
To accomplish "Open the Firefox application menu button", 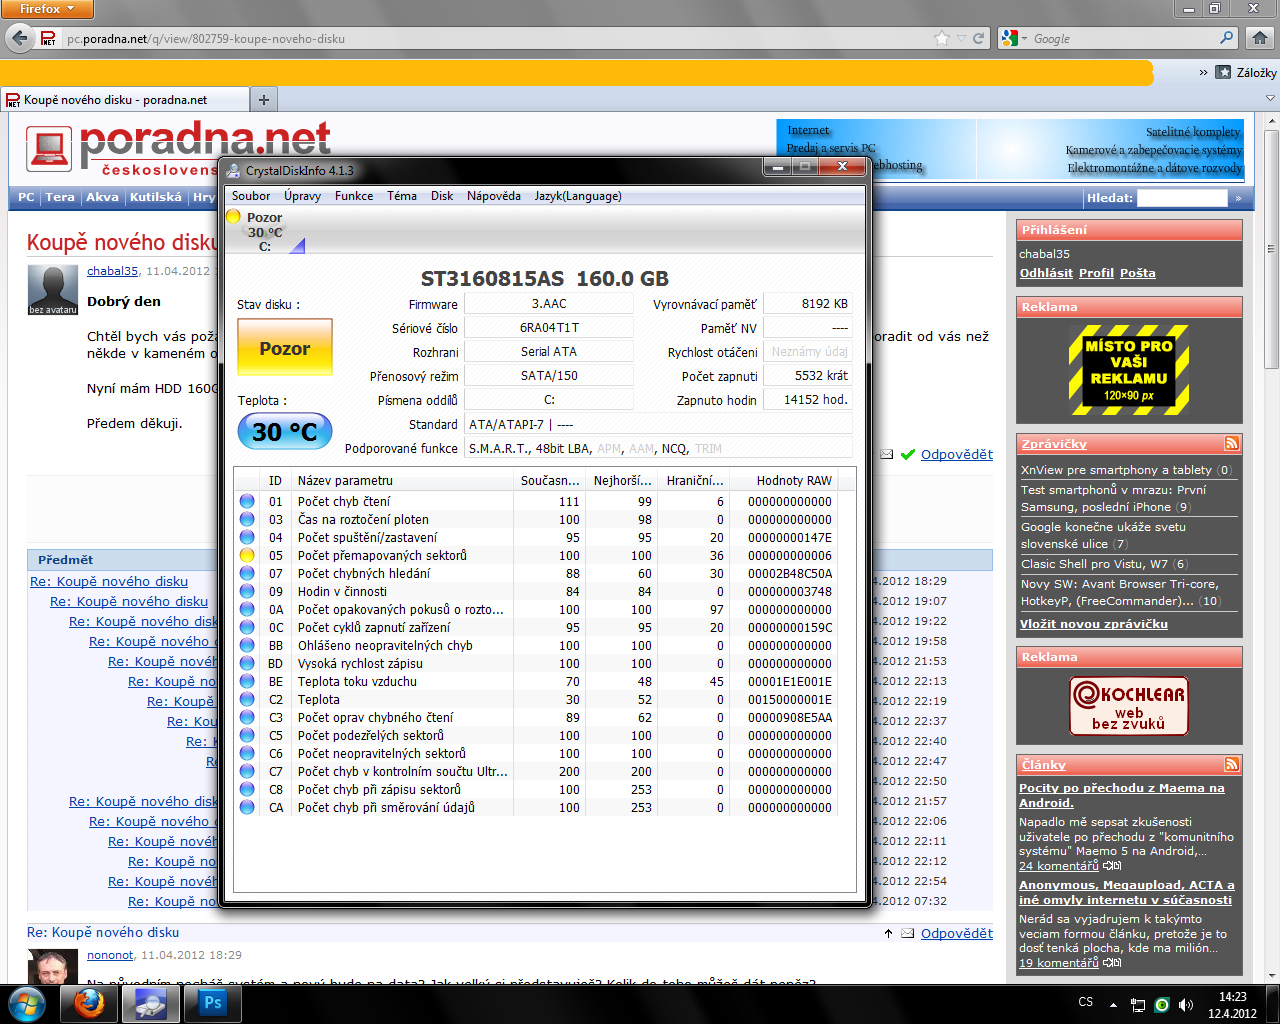I will 47,9.
